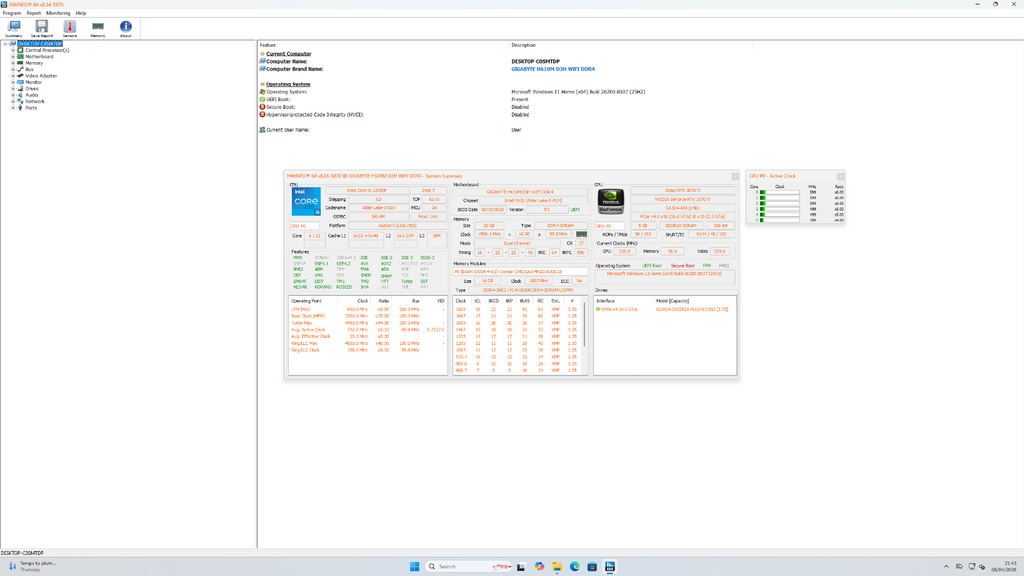Open the GIGABYTE H610M D3H WIFI DDR4 link
The width and height of the screenshot is (1024, 576).
pos(553,69)
